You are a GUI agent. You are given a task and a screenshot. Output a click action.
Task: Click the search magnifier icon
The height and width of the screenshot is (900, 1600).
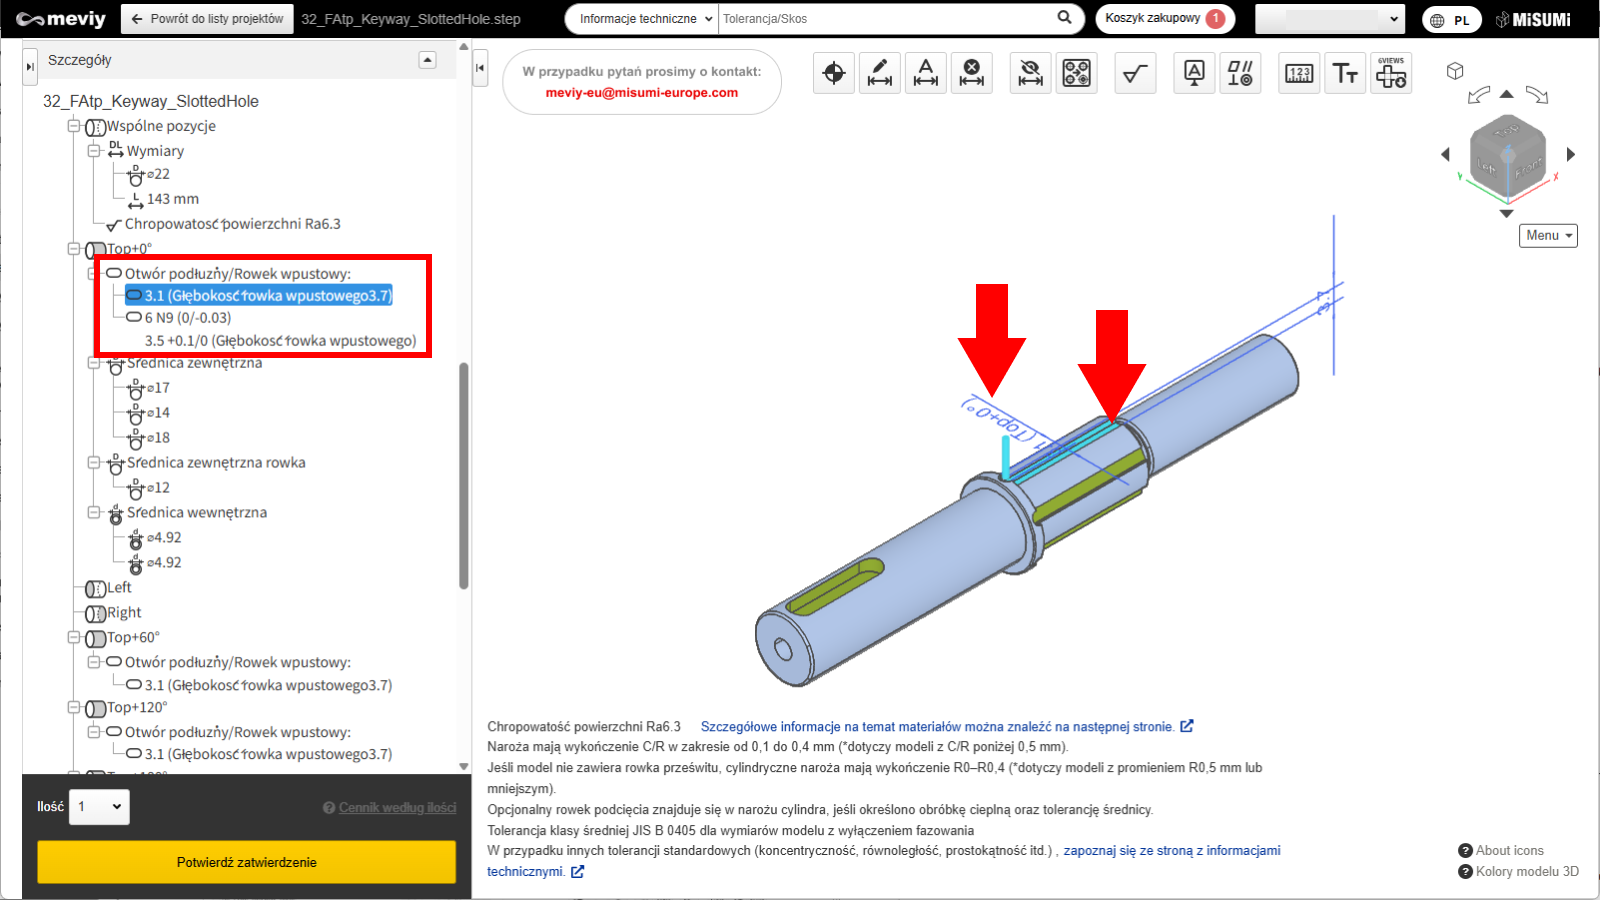tap(1064, 18)
